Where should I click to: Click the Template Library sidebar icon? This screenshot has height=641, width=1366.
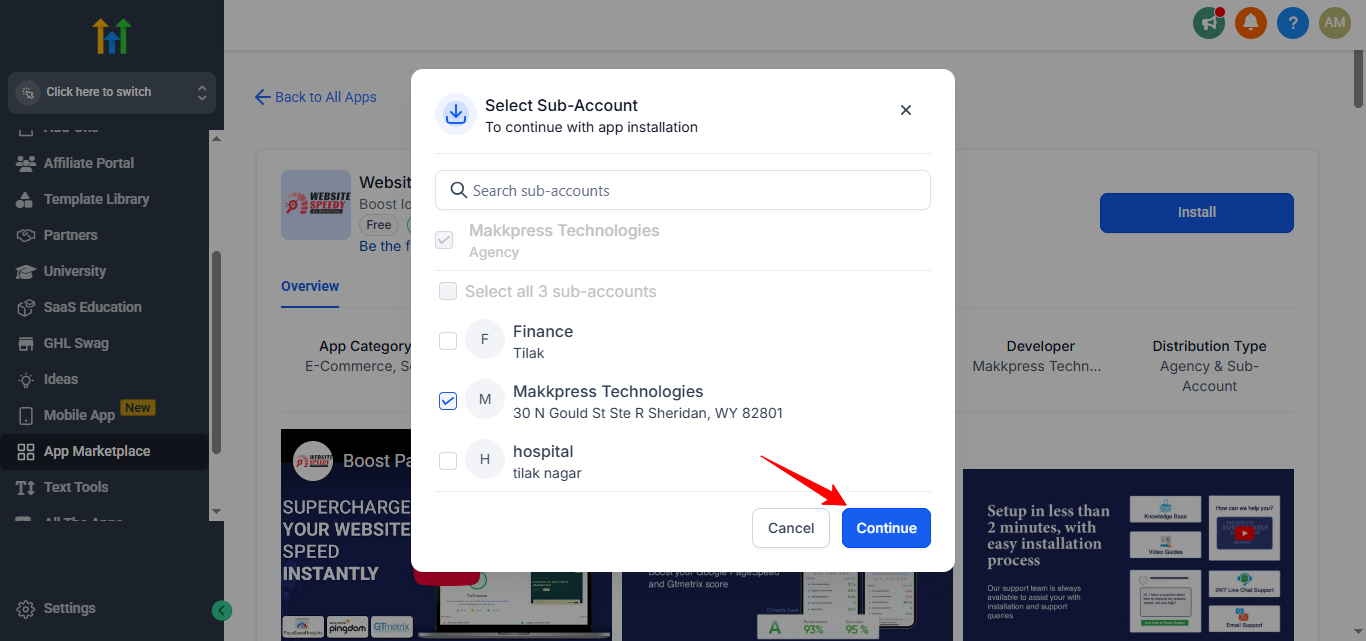click(x=26, y=199)
